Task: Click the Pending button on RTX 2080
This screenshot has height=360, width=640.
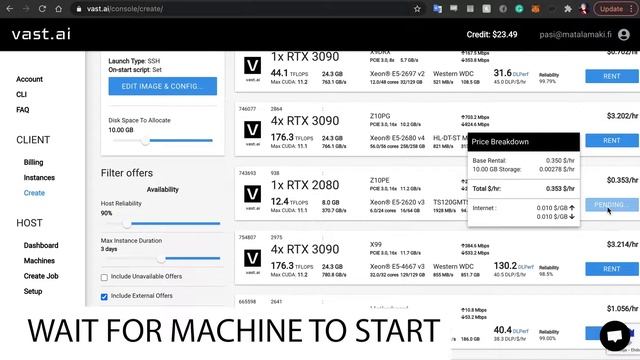Action: pyautogui.click(x=612, y=204)
